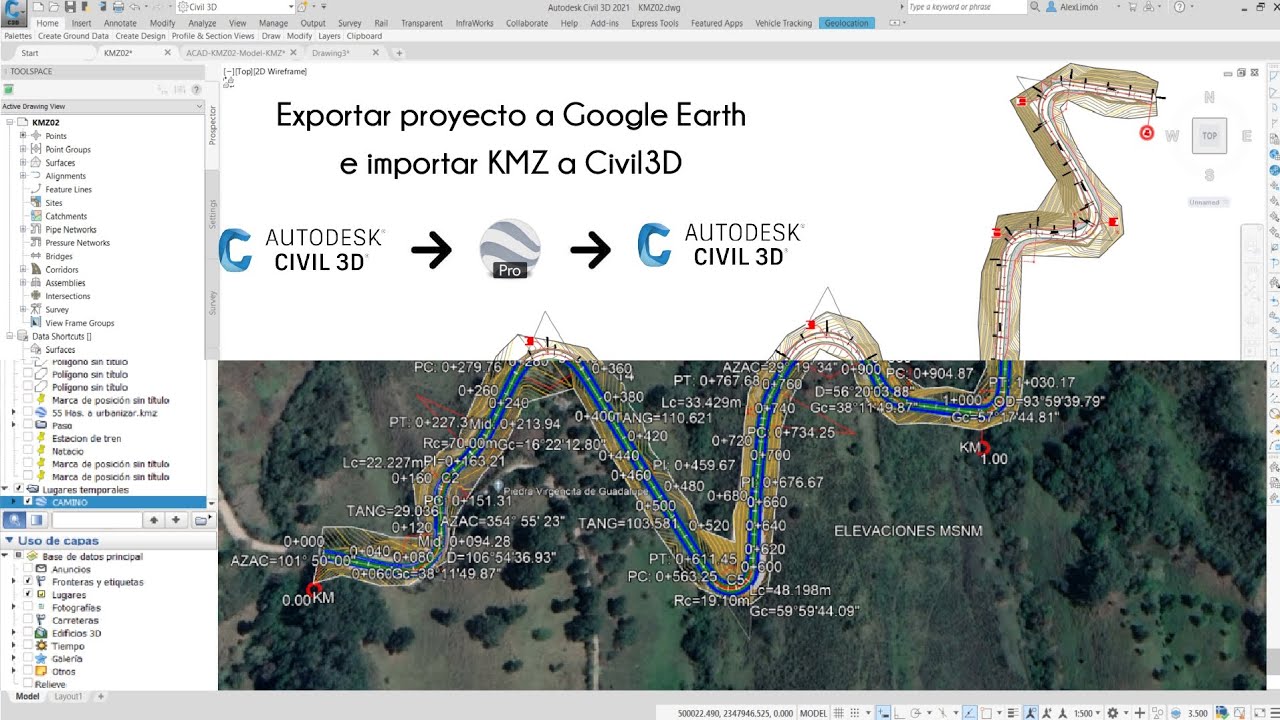
Task: Expand the Corridors node in Toolspace
Action: point(23,269)
